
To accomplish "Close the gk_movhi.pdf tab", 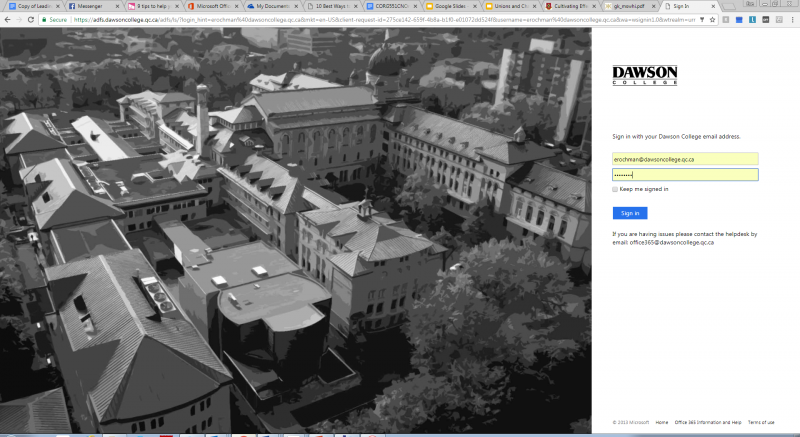I will point(654,6).
